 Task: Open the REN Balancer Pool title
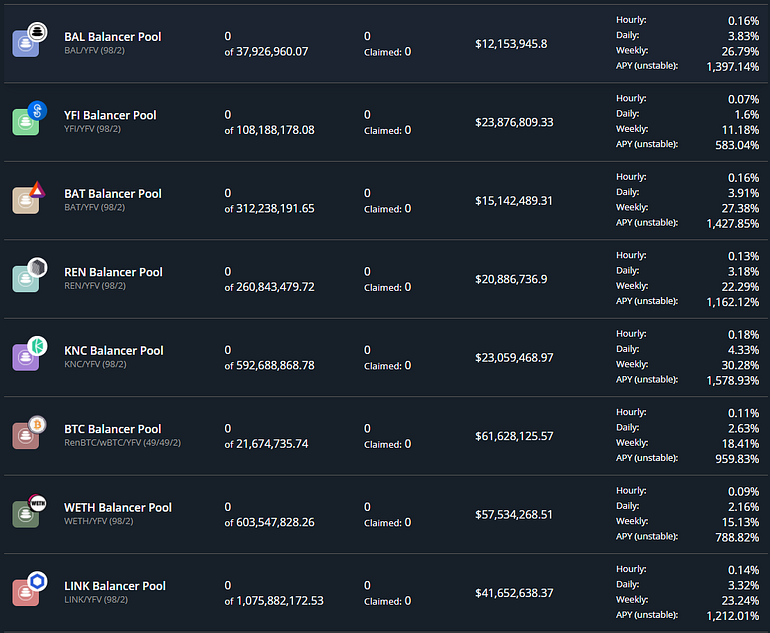(113, 272)
